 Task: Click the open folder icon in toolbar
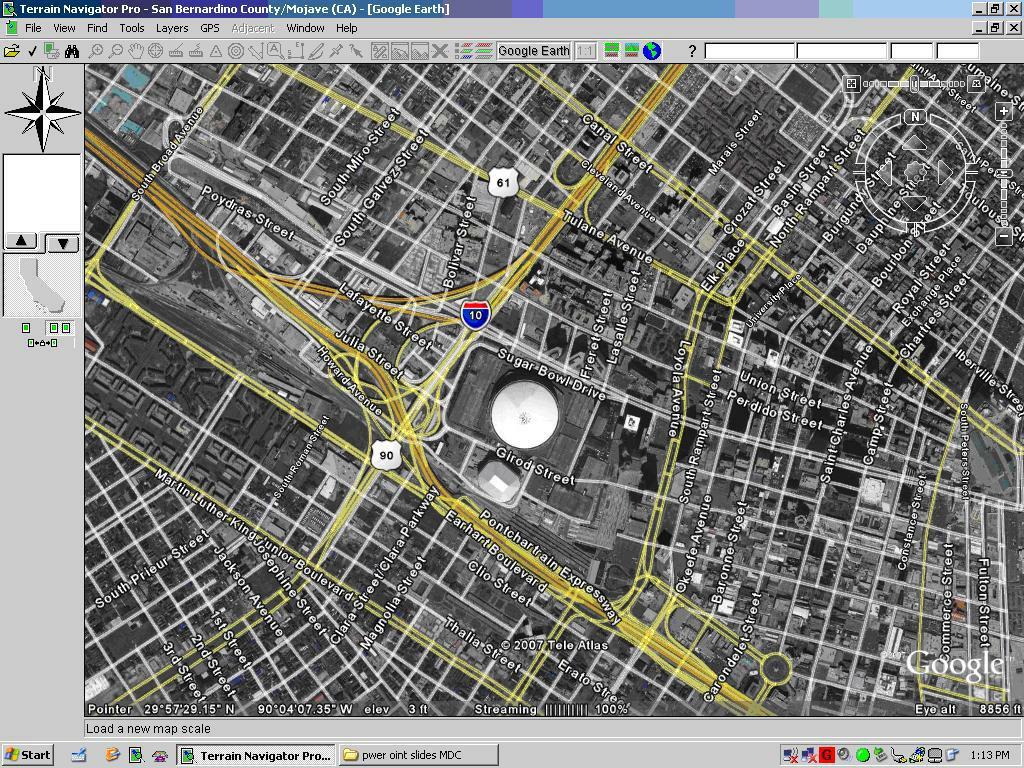pyautogui.click(x=12, y=51)
